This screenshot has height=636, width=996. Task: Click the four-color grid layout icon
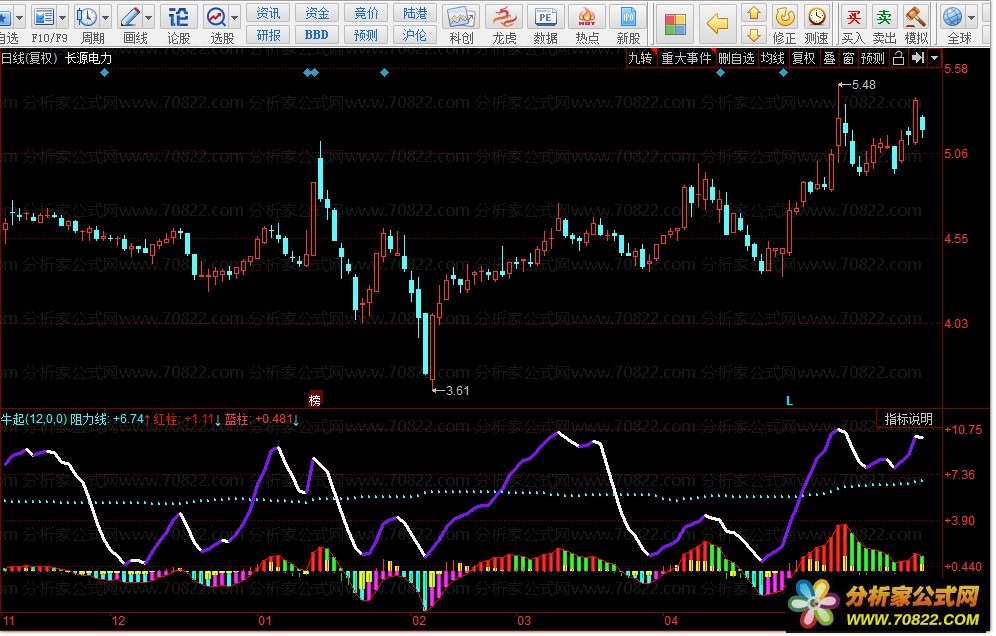675,25
